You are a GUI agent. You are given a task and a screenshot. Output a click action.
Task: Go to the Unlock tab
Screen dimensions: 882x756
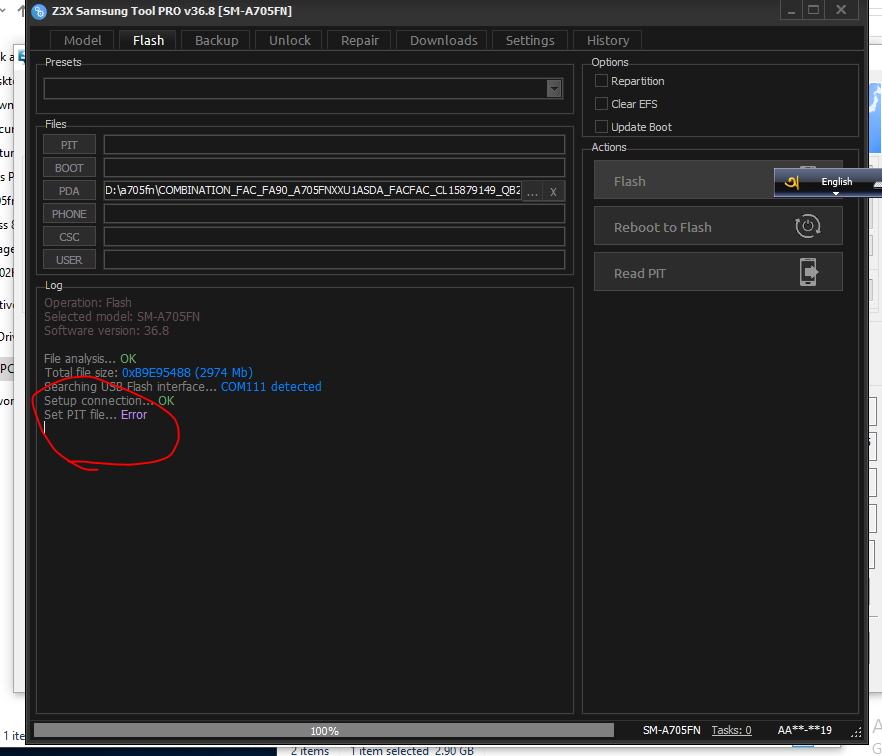(x=290, y=40)
